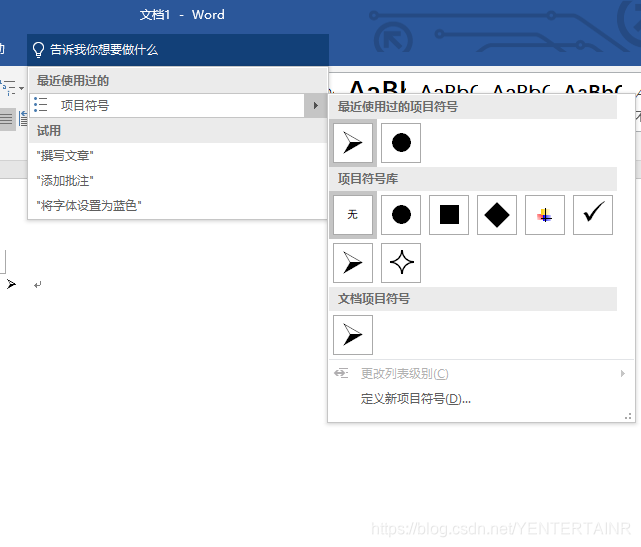Select arrow bullet under 文档项目符号

(x=353, y=335)
